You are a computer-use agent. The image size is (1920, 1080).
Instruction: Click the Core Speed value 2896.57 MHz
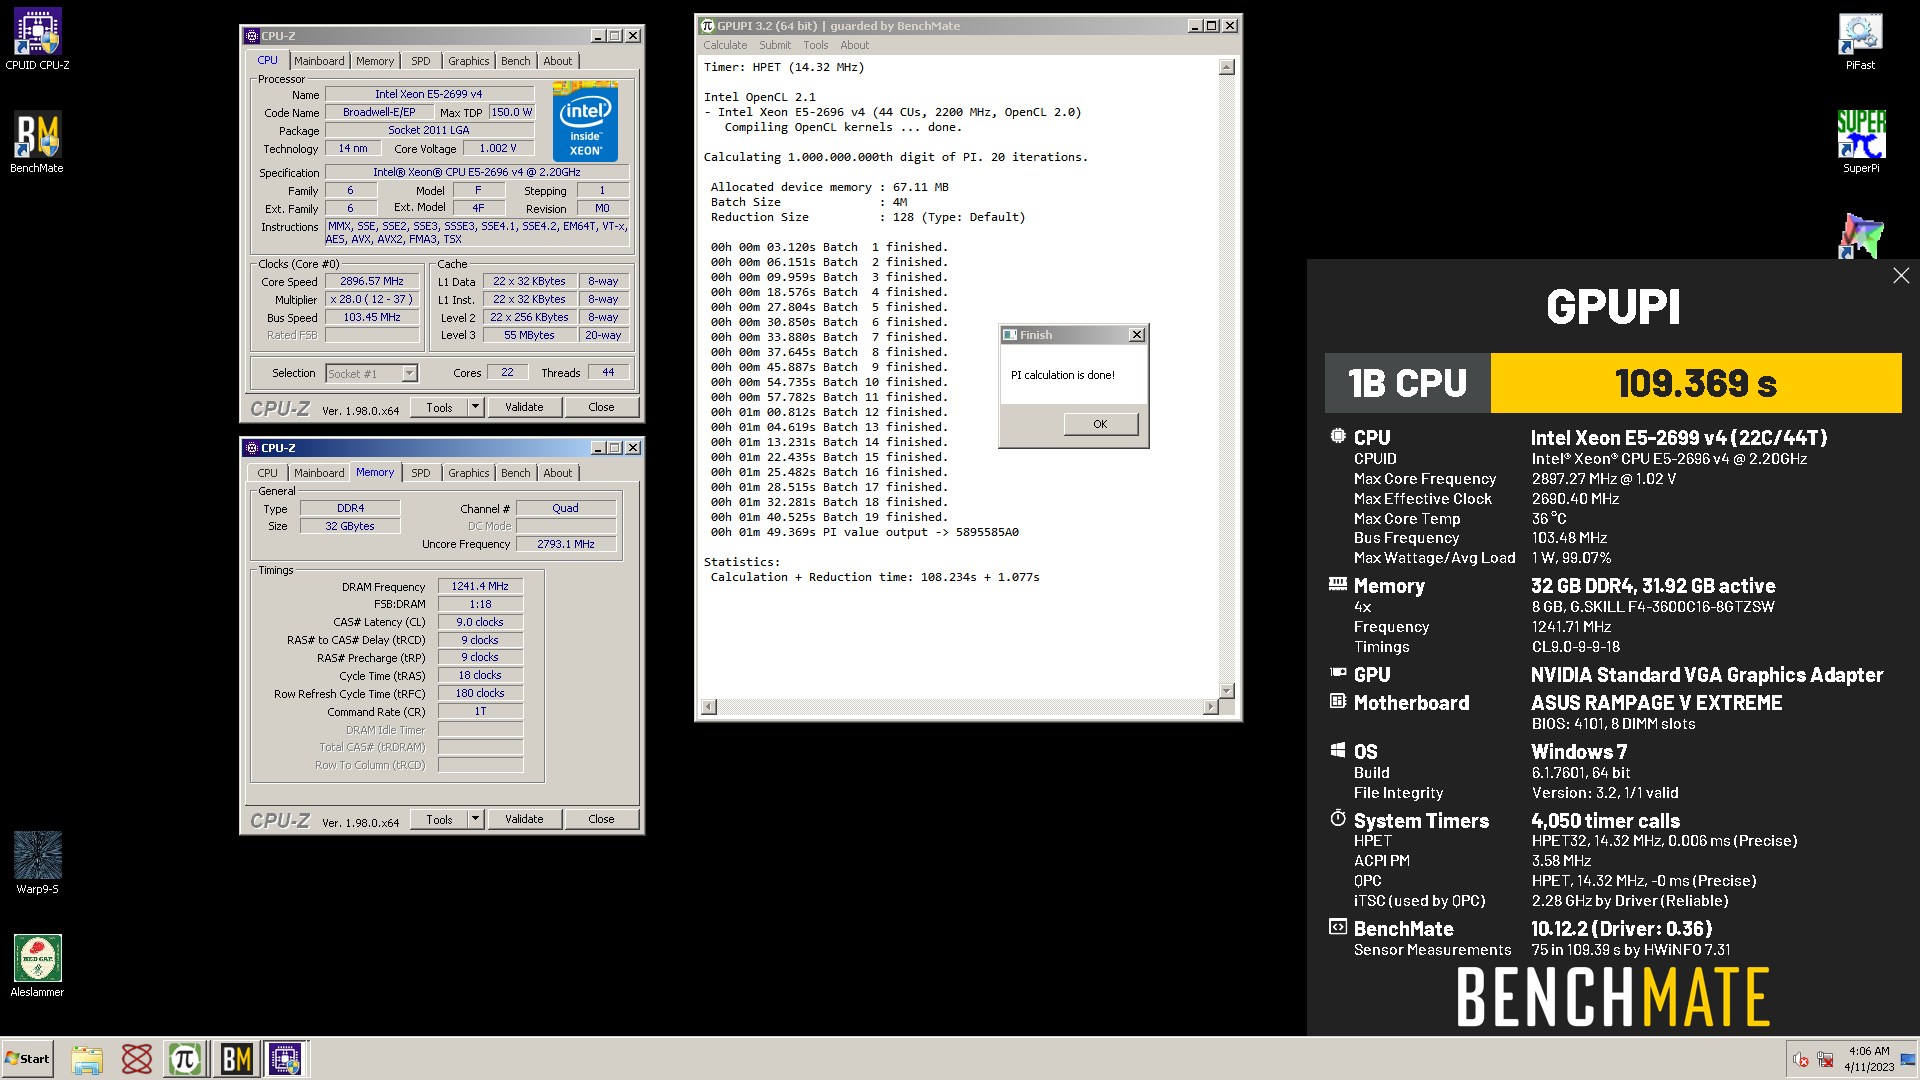point(371,282)
